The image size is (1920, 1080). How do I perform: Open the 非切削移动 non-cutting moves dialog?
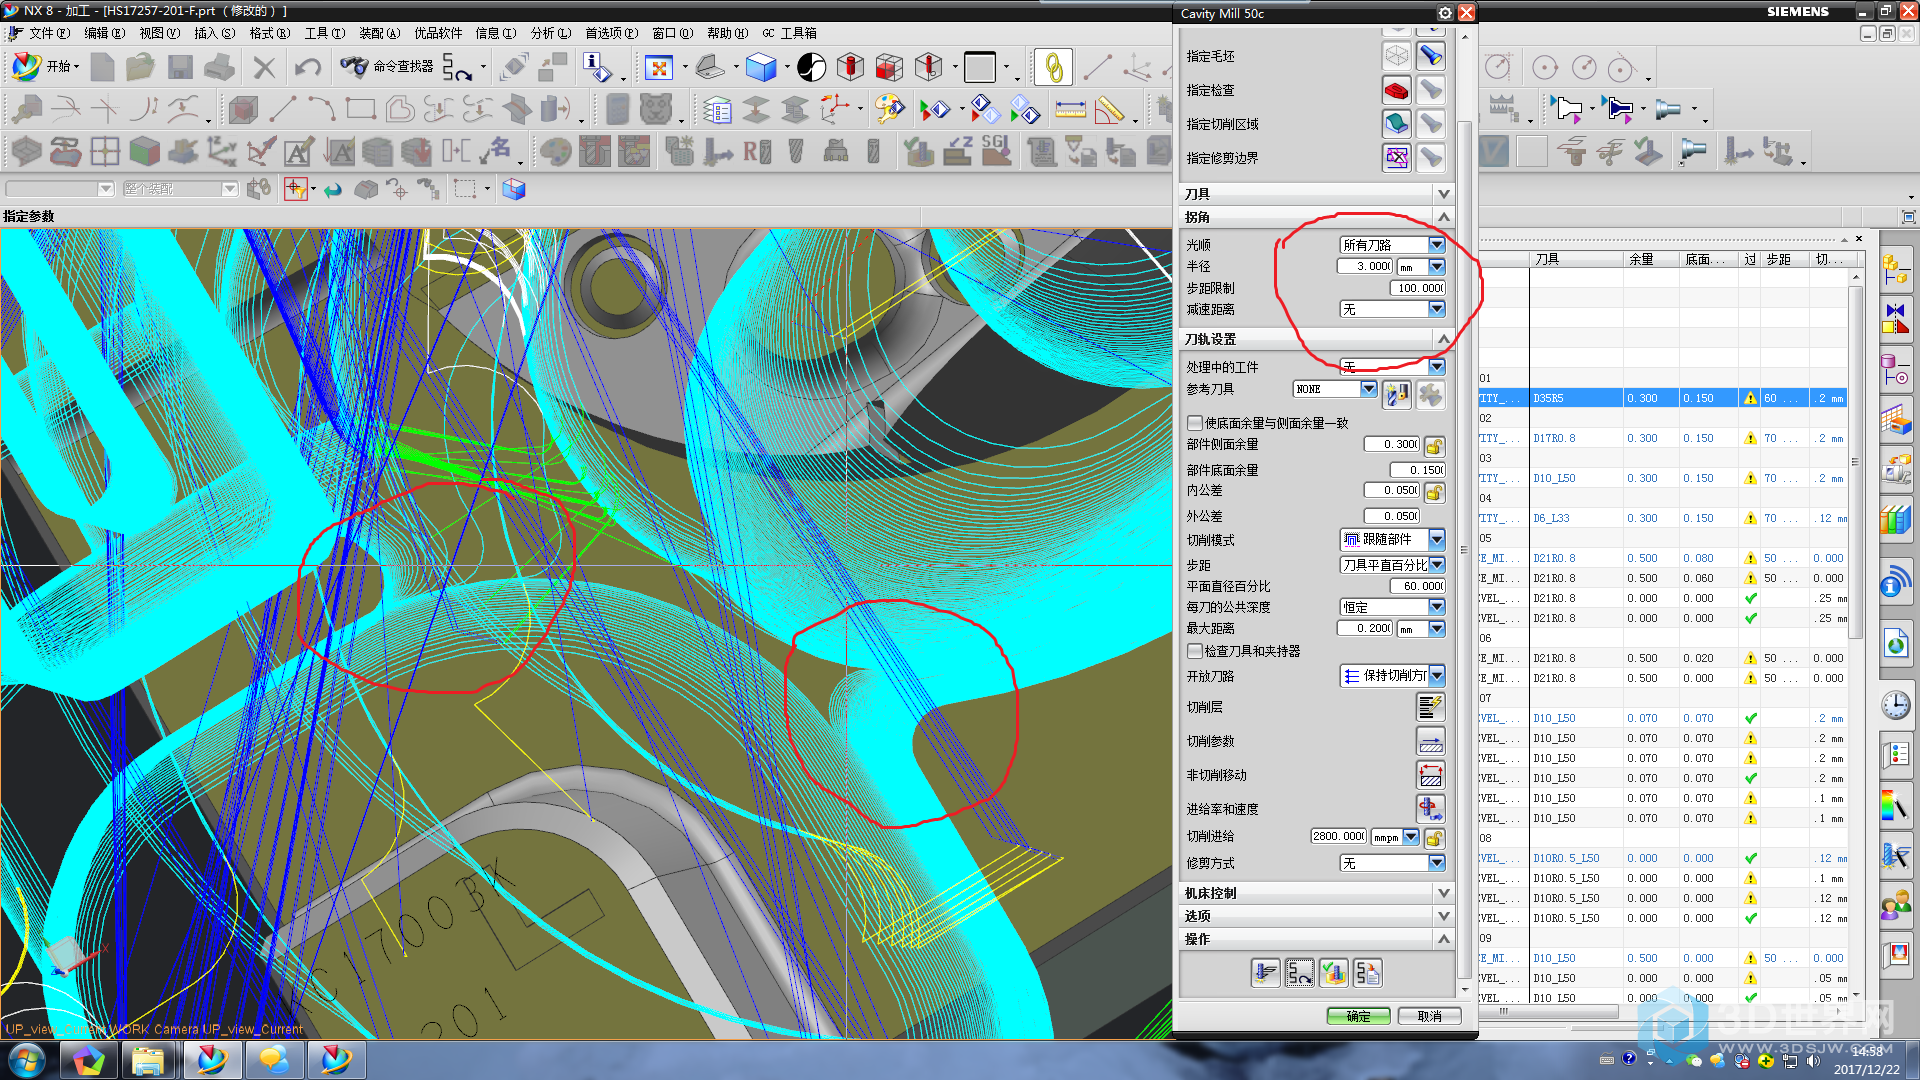click(1431, 775)
